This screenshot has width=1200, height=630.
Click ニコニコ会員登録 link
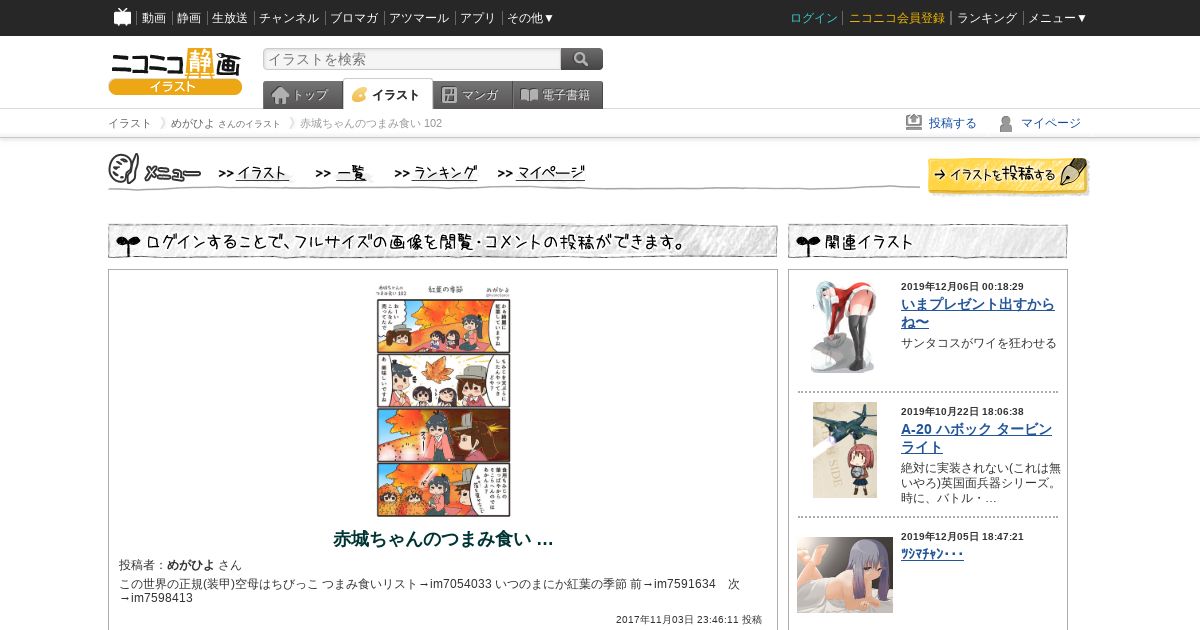click(897, 18)
